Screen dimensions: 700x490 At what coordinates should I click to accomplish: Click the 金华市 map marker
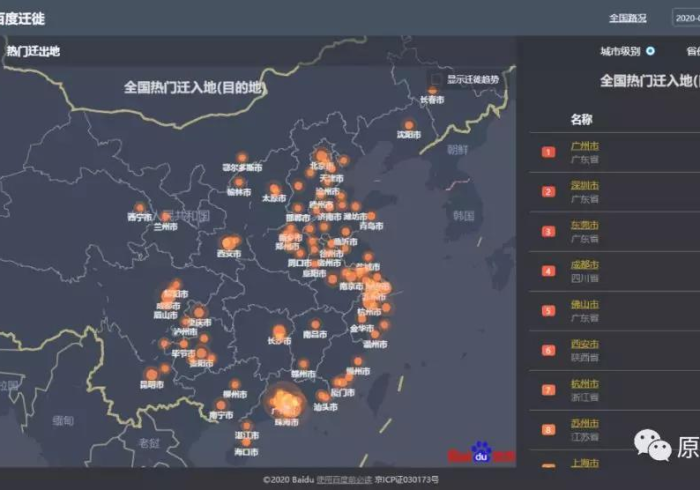coord(362,319)
